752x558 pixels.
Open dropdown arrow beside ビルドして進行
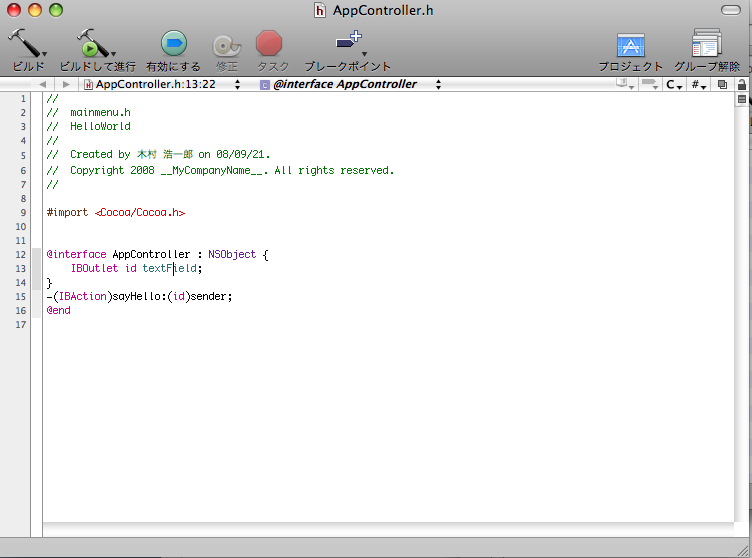113,54
